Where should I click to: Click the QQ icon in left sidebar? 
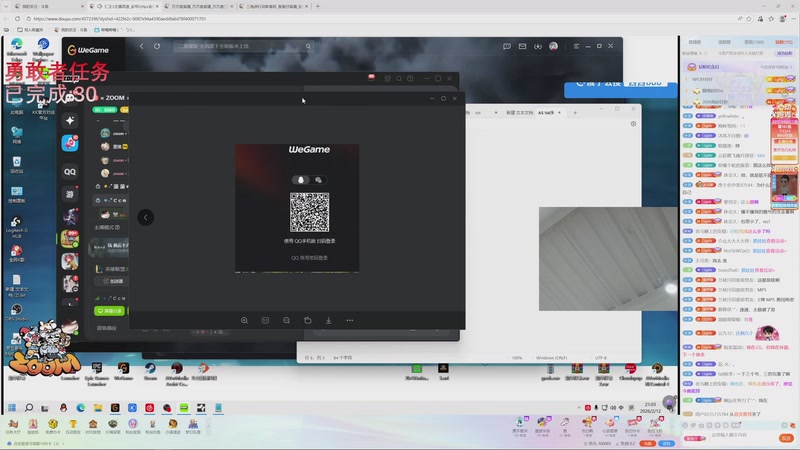coord(70,172)
